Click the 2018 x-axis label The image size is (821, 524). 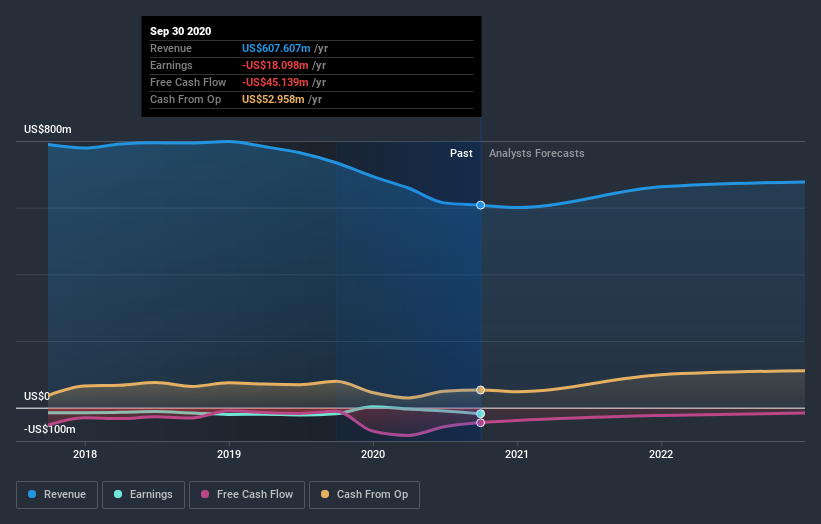click(x=85, y=454)
